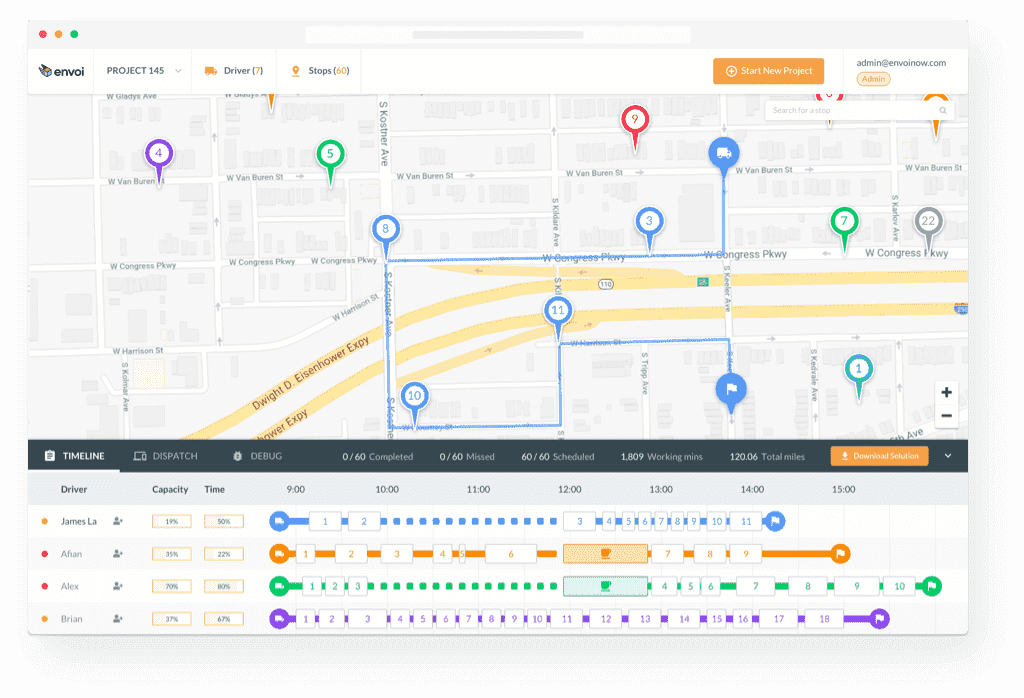
Task: Click Brian's 37% capacity bar
Action: (x=170, y=619)
